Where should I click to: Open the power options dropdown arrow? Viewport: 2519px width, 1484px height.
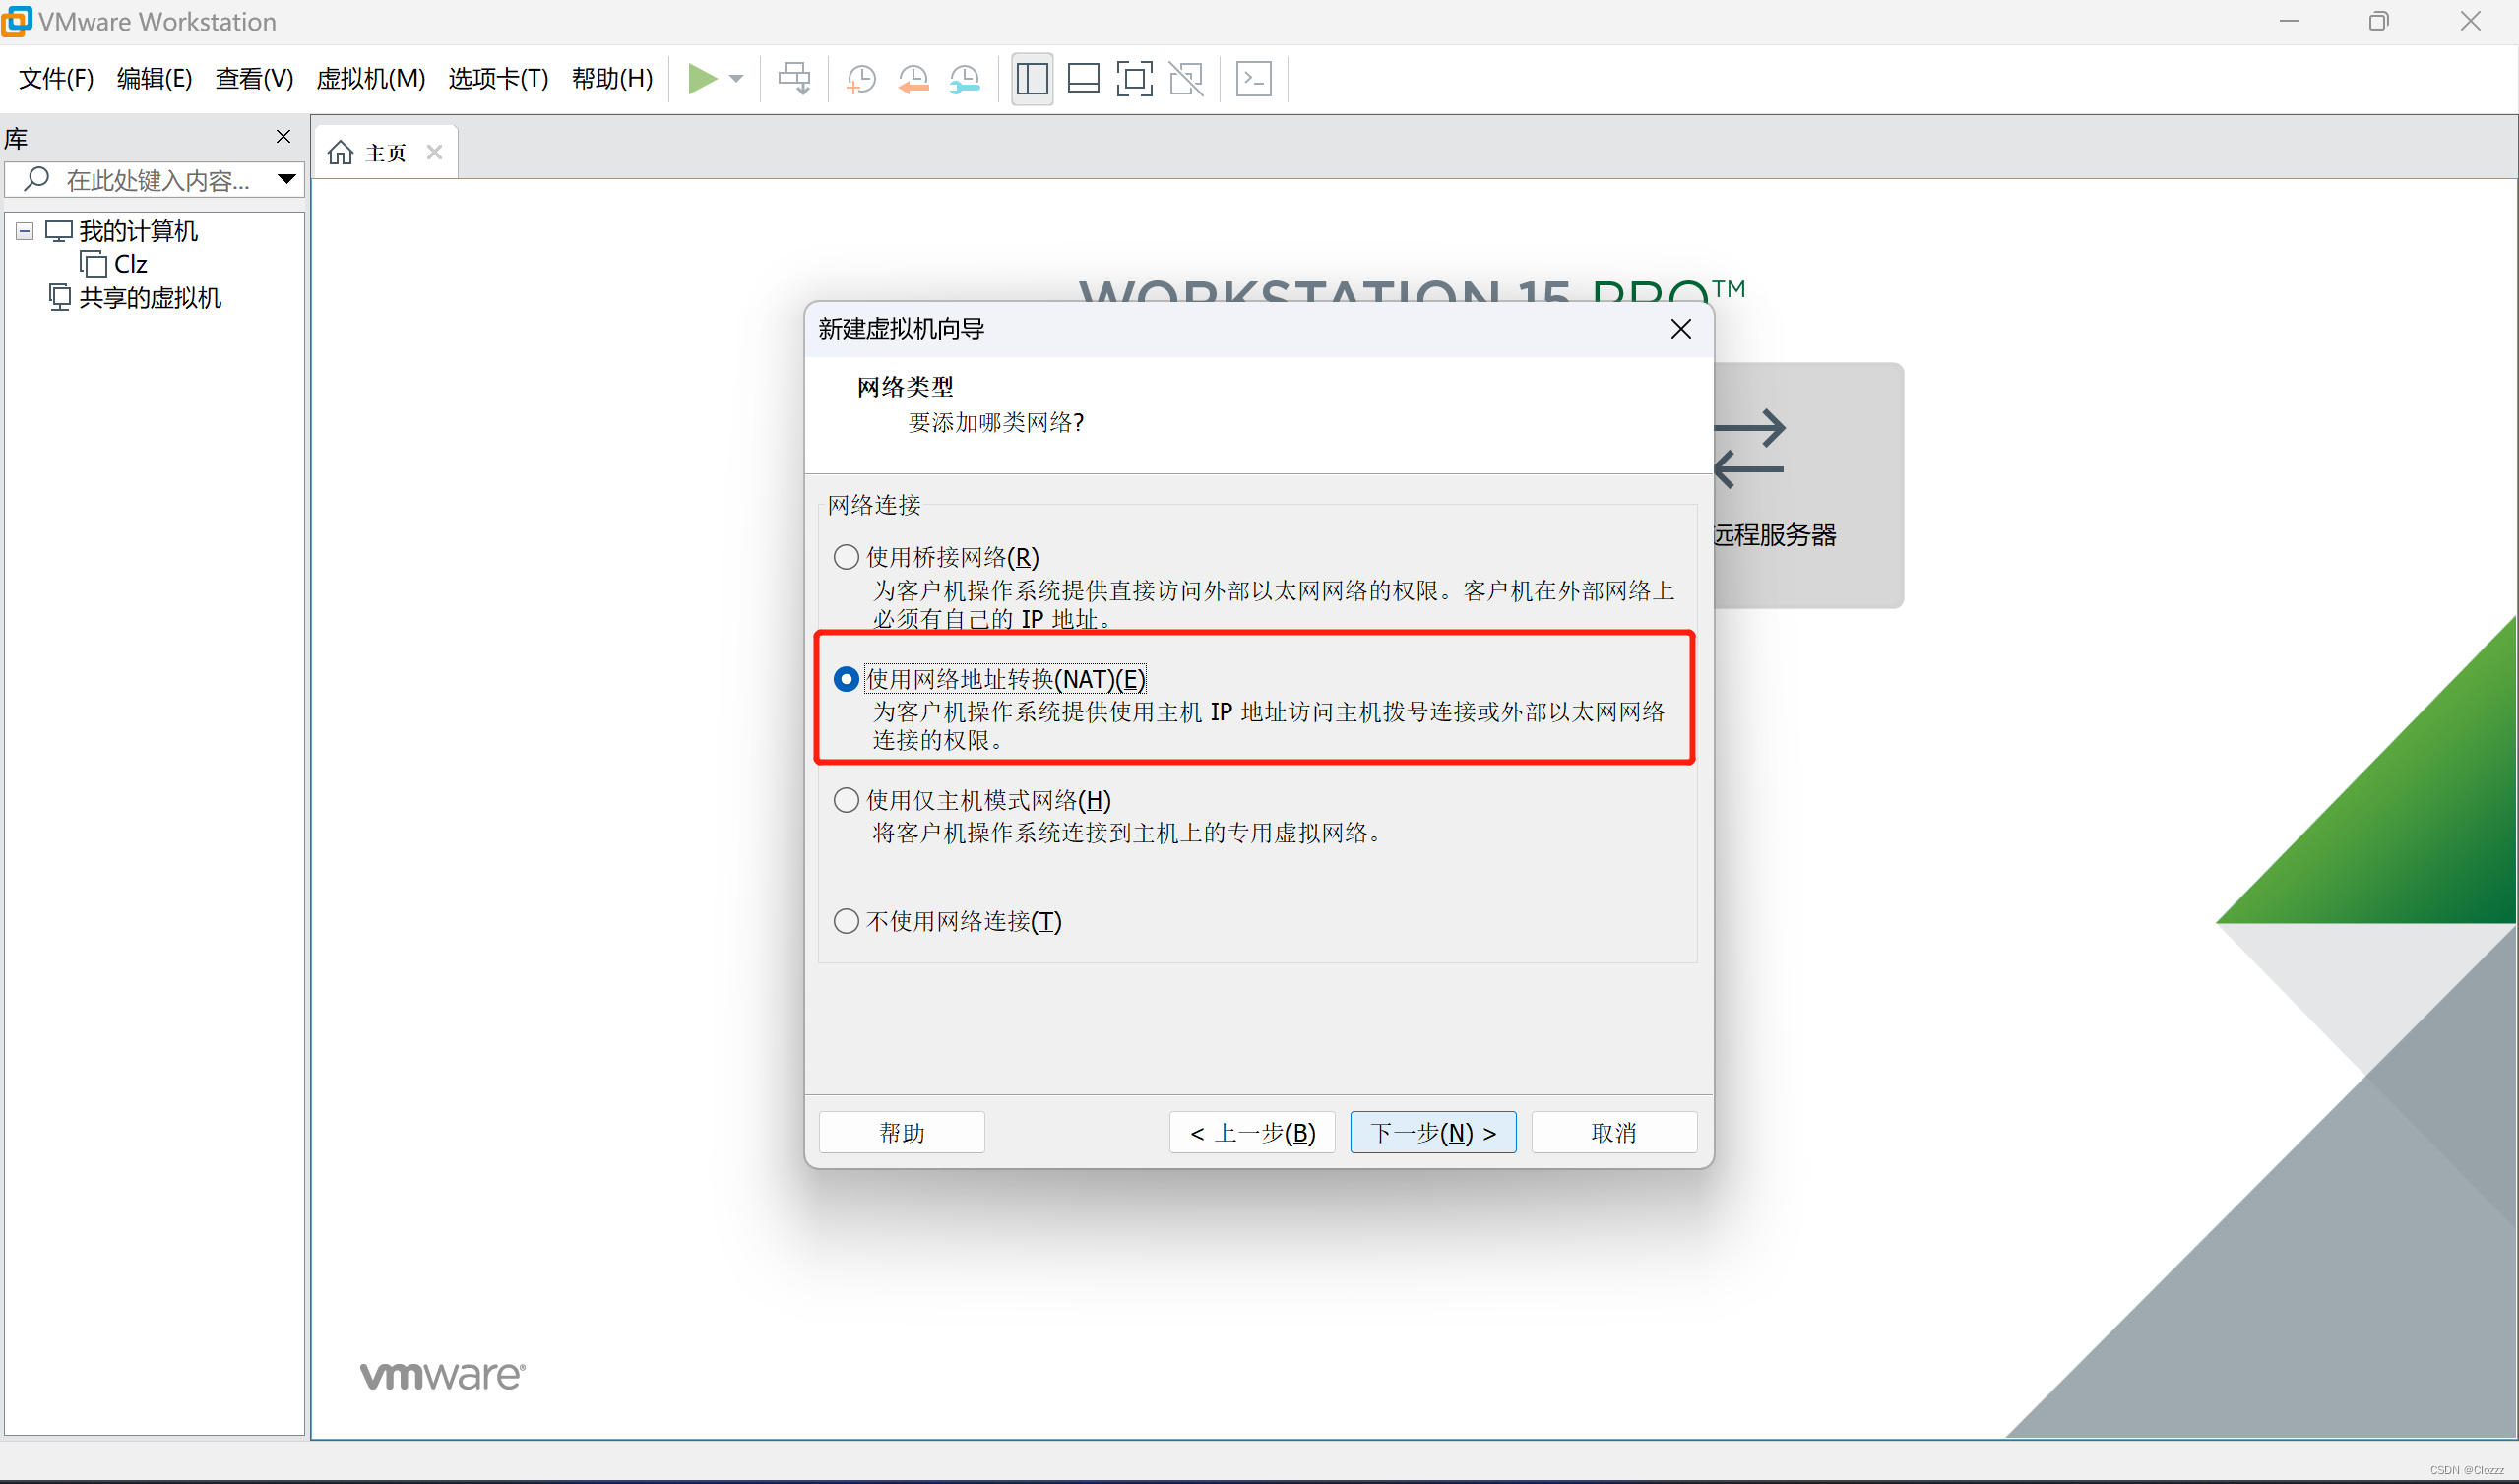click(x=737, y=79)
